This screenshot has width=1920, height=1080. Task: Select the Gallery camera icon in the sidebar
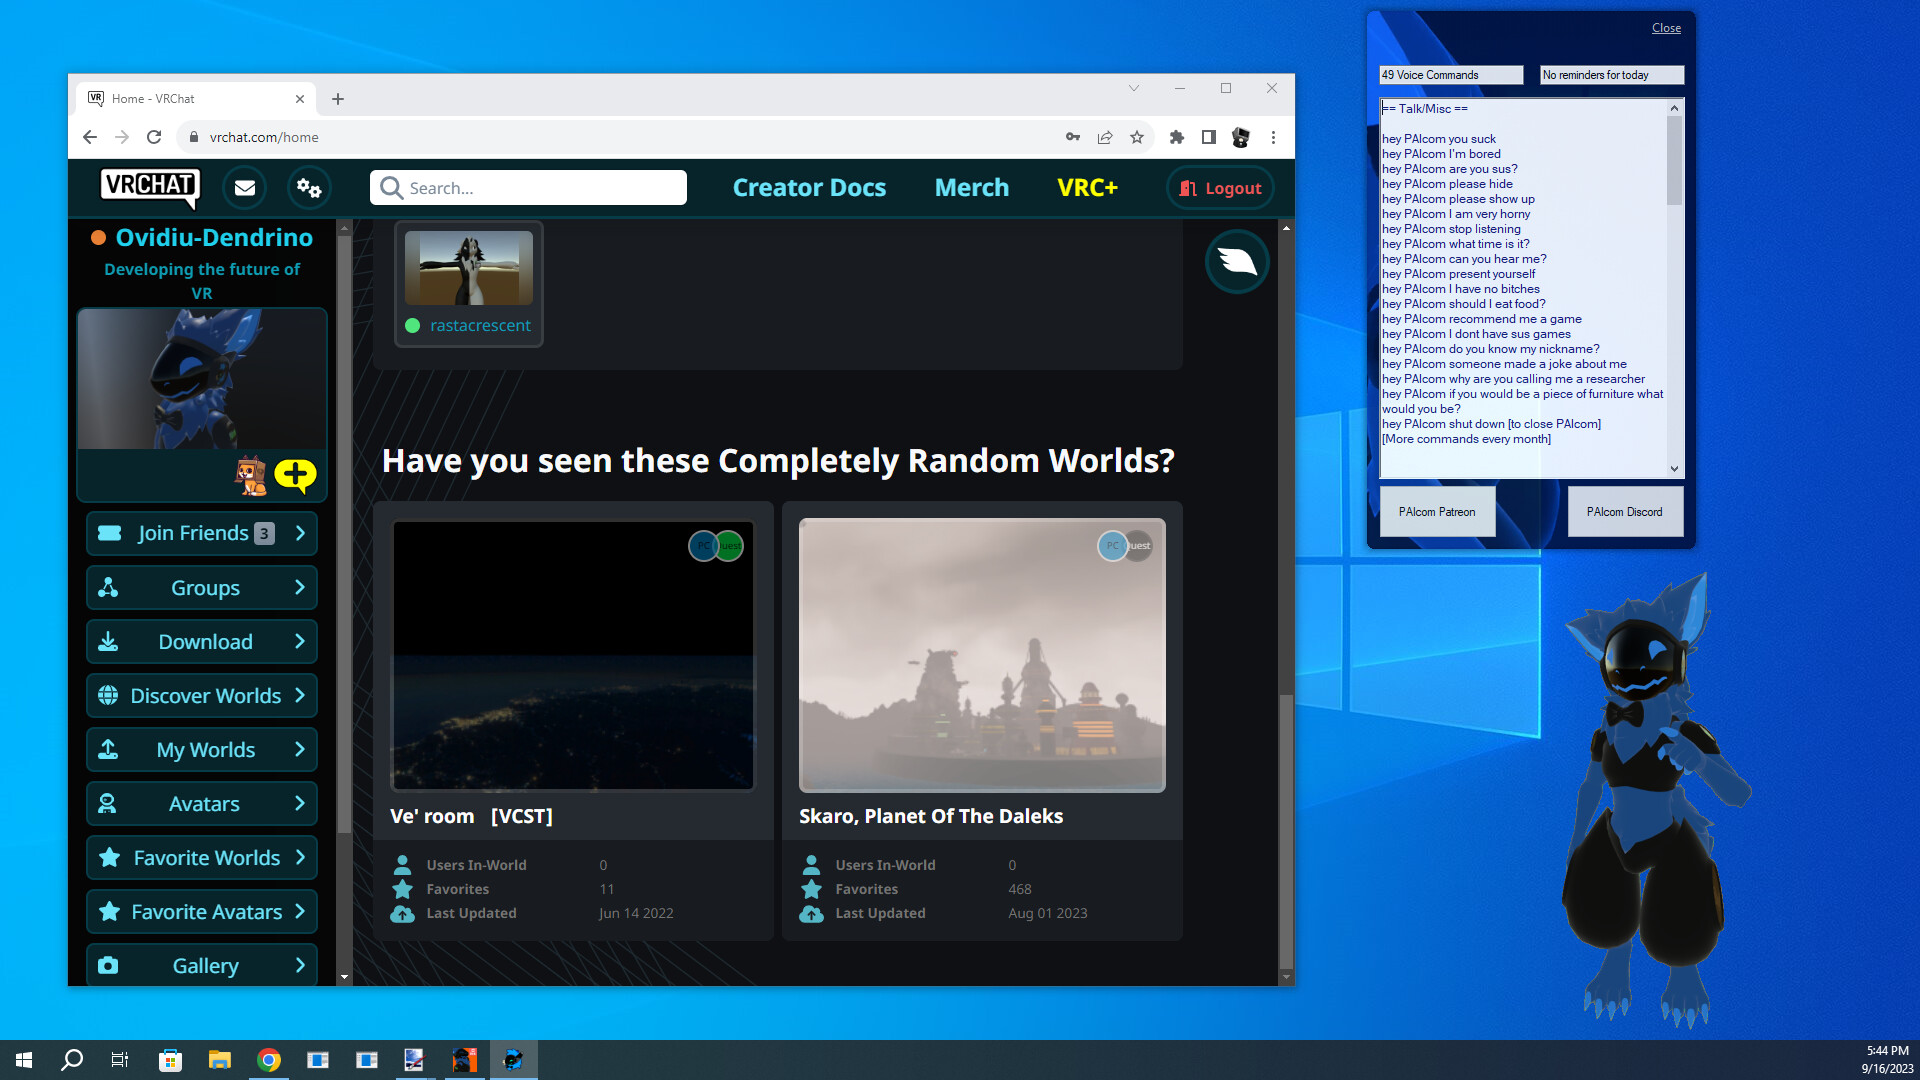click(x=106, y=965)
